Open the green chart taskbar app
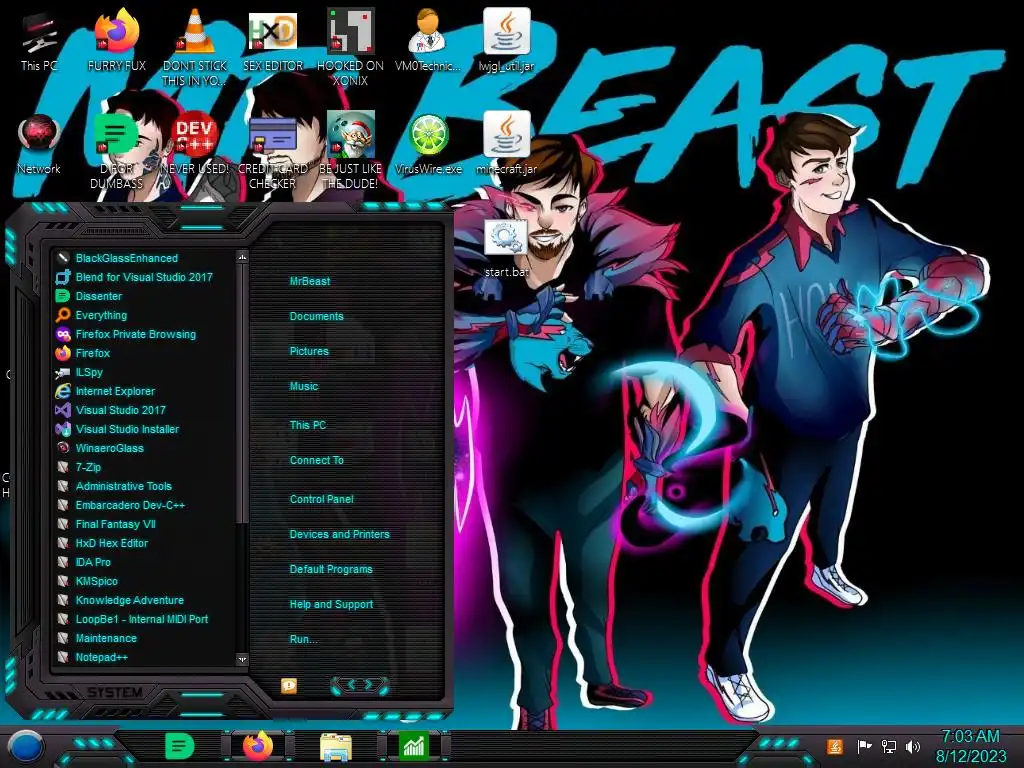The height and width of the screenshot is (768, 1024). [413, 746]
